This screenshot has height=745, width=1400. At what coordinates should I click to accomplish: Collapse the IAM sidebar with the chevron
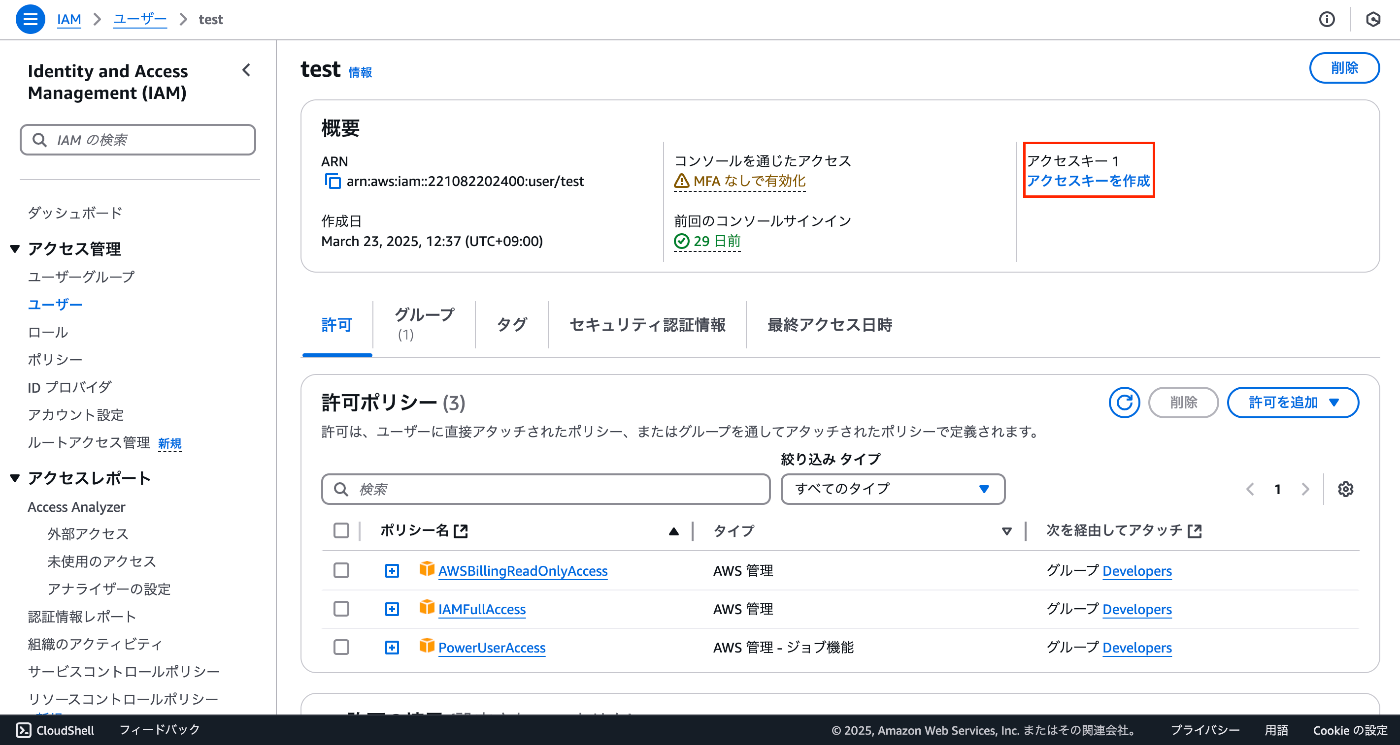point(246,70)
